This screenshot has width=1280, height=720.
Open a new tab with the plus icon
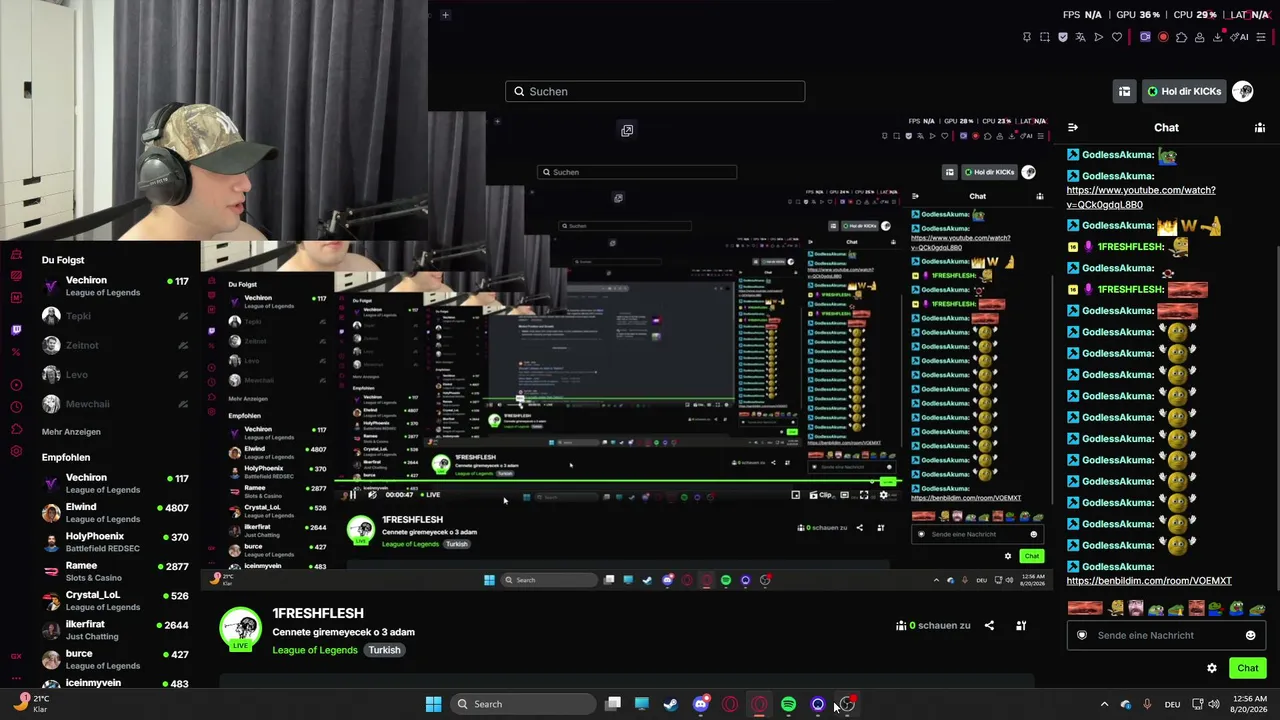pyautogui.click(x=445, y=15)
